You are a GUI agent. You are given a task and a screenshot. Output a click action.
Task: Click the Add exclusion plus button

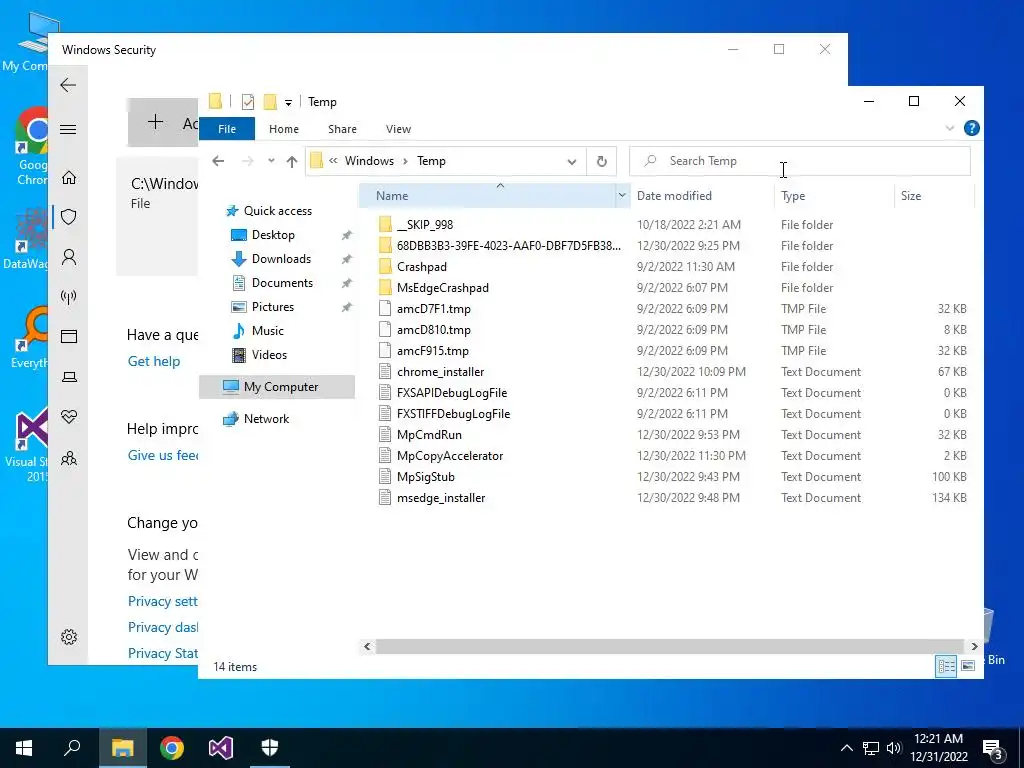(x=163, y=122)
